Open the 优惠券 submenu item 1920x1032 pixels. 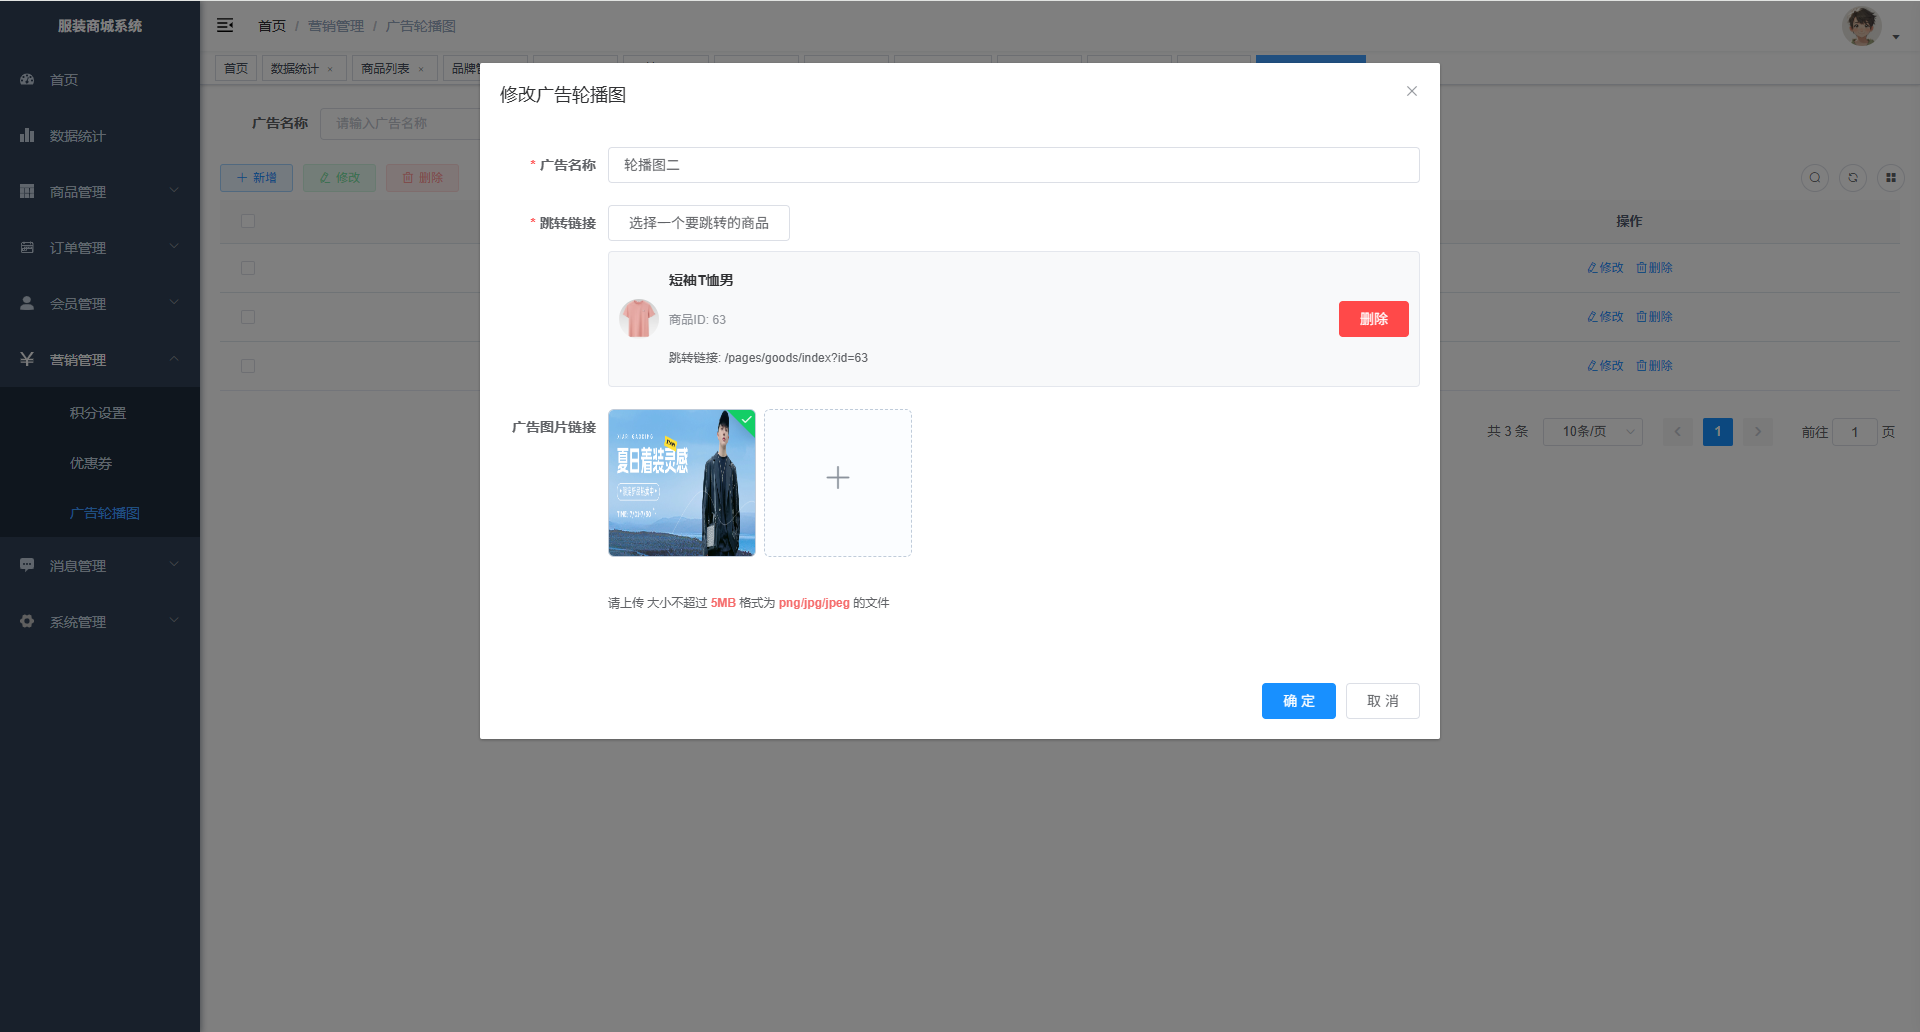pyautogui.click(x=91, y=463)
